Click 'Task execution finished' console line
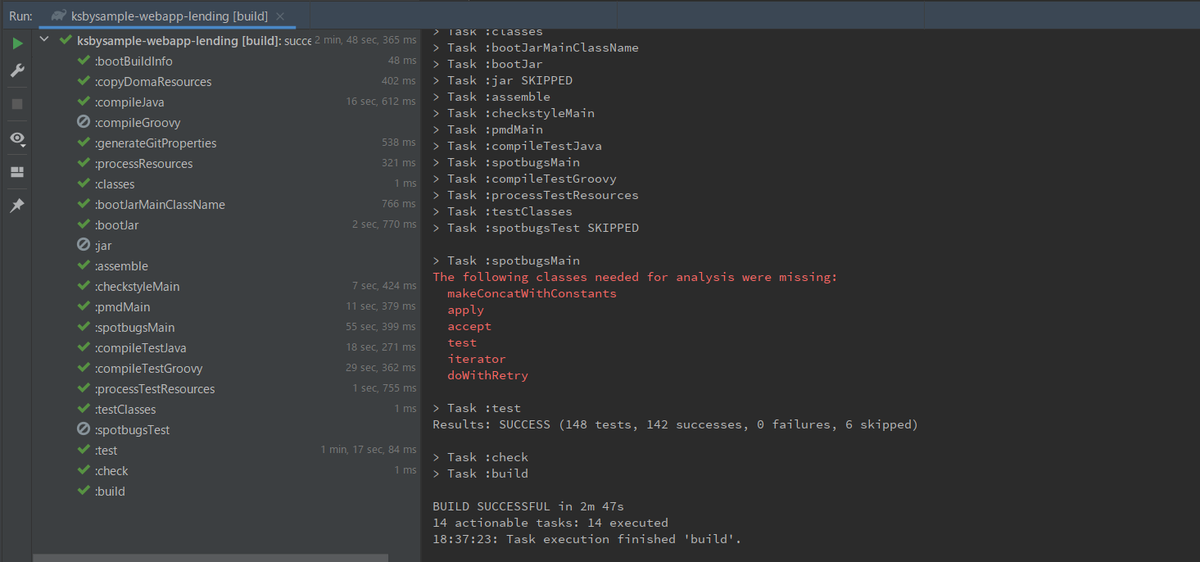The height and width of the screenshot is (562, 1200). [x=587, y=539]
